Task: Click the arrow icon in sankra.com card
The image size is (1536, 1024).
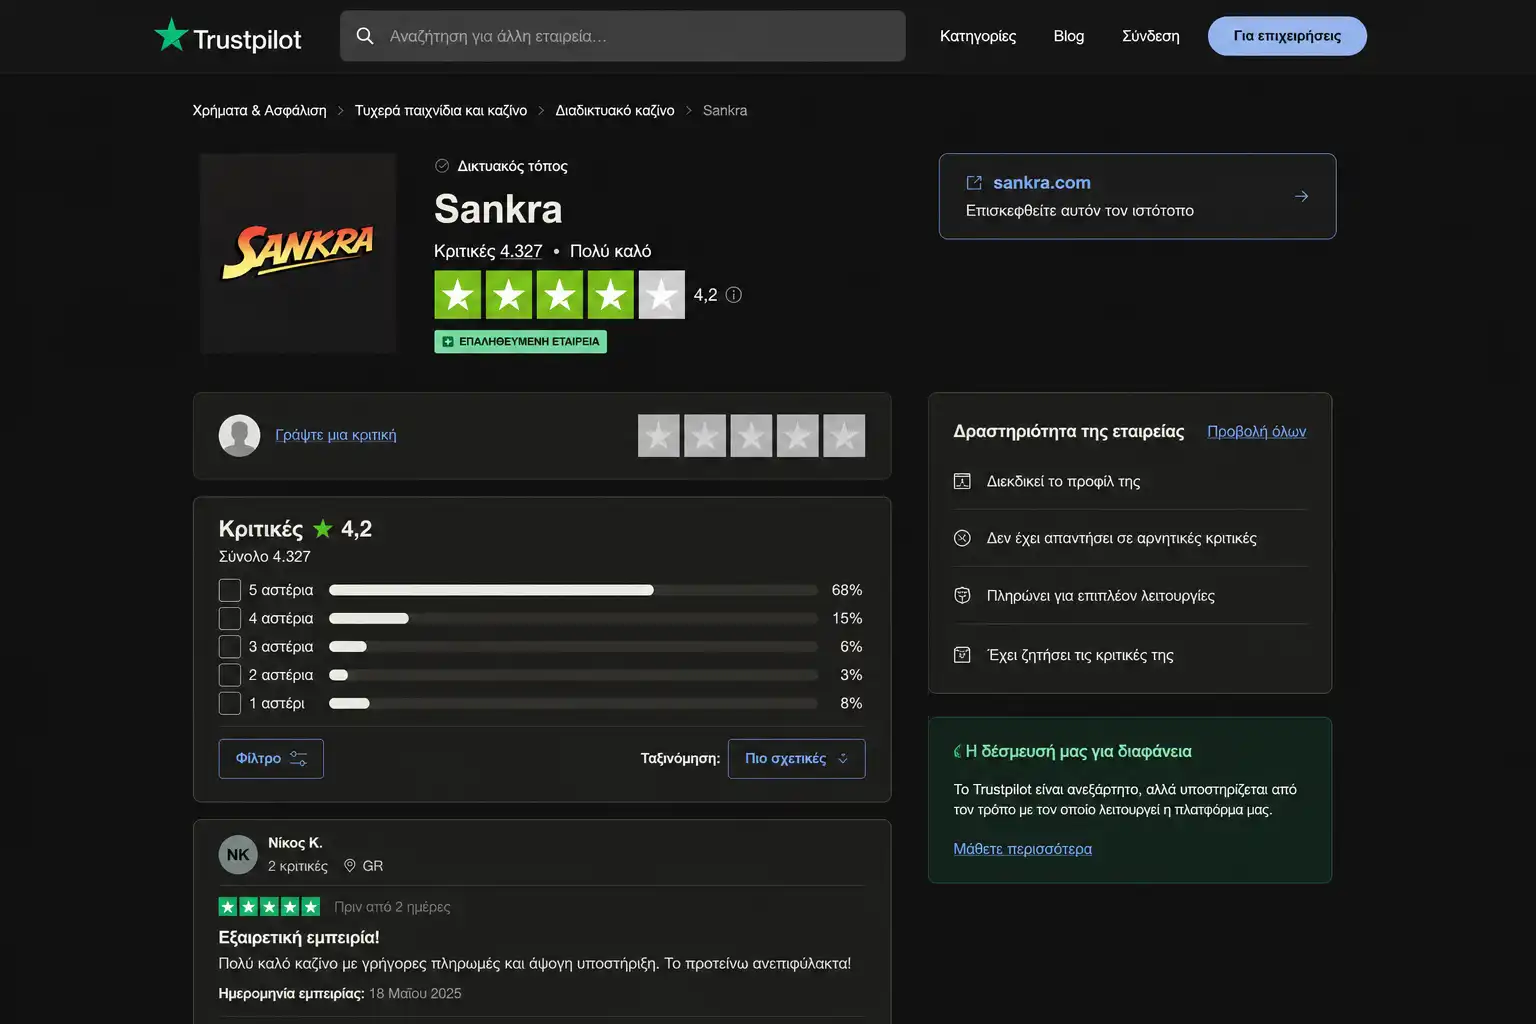Action: pos(1301,196)
